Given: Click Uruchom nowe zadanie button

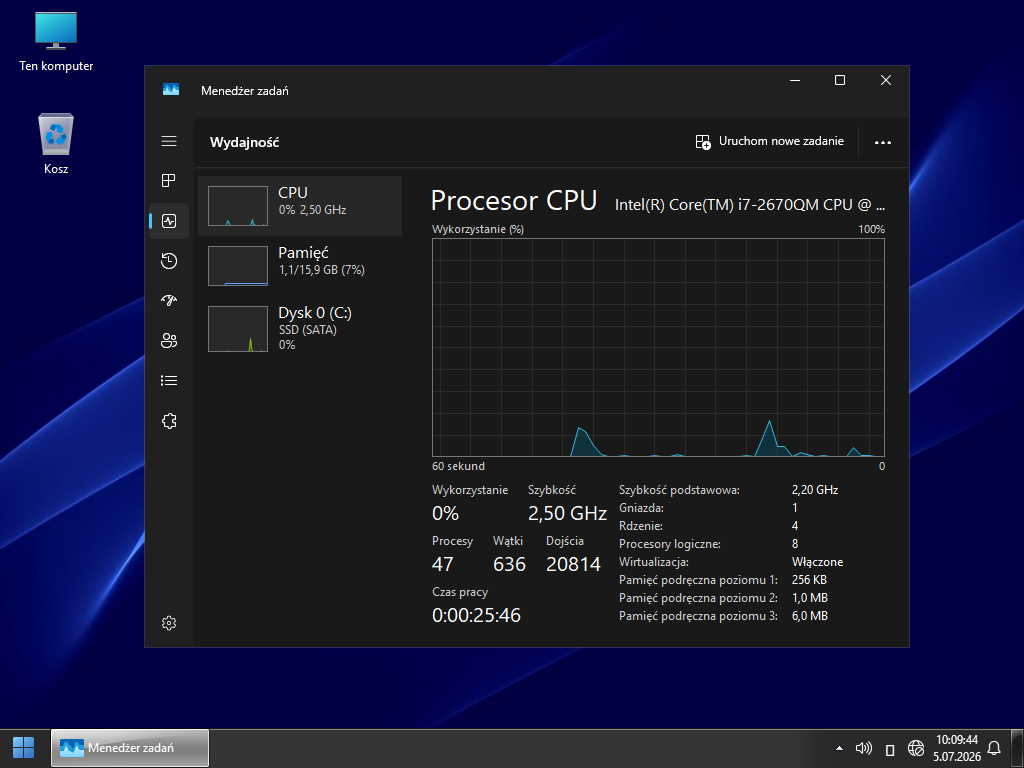Looking at the screenshot, I should click(770, 142).
